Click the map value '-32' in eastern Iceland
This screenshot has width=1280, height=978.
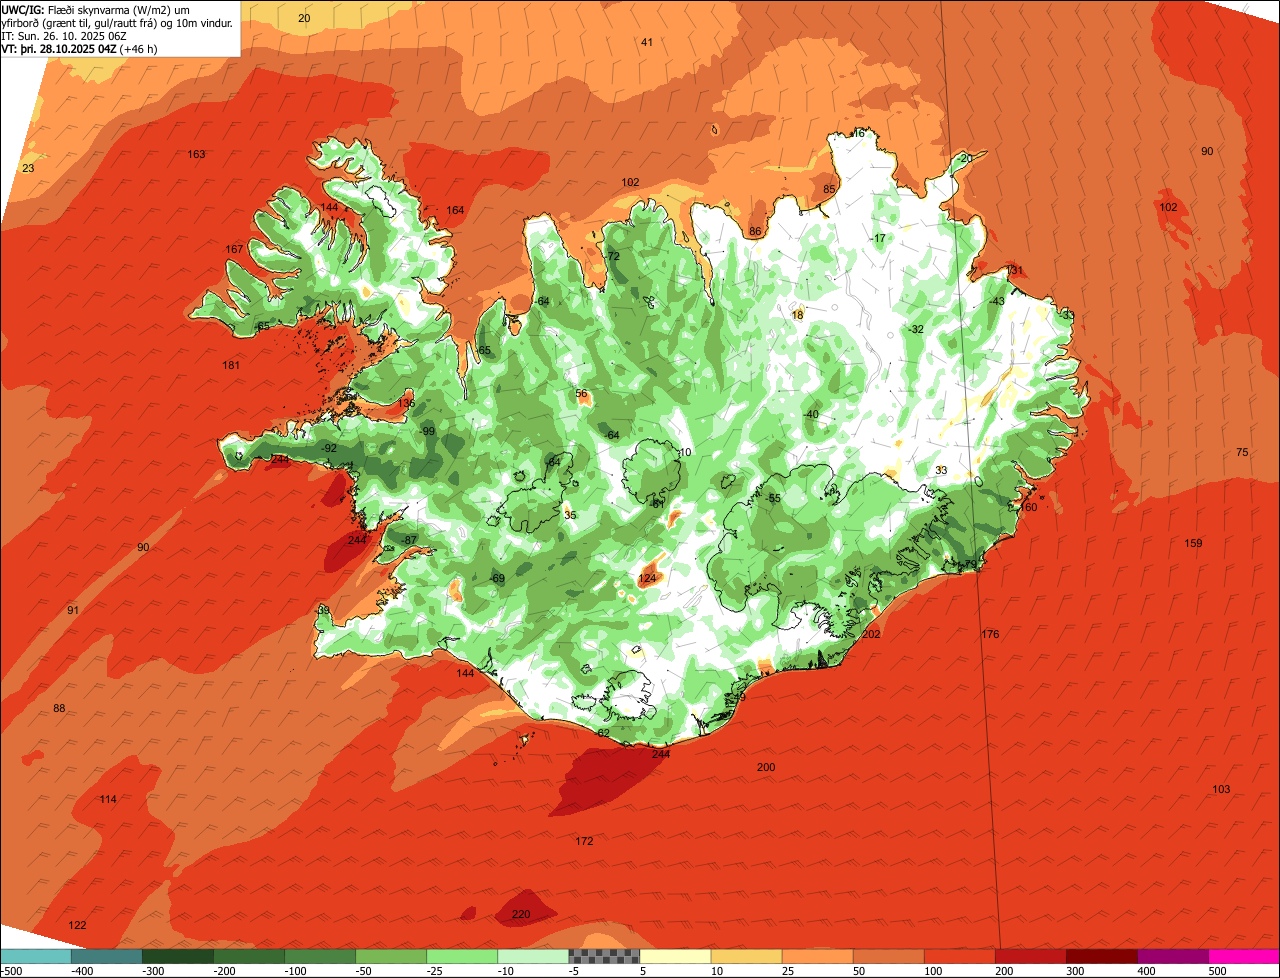(916, 329)
